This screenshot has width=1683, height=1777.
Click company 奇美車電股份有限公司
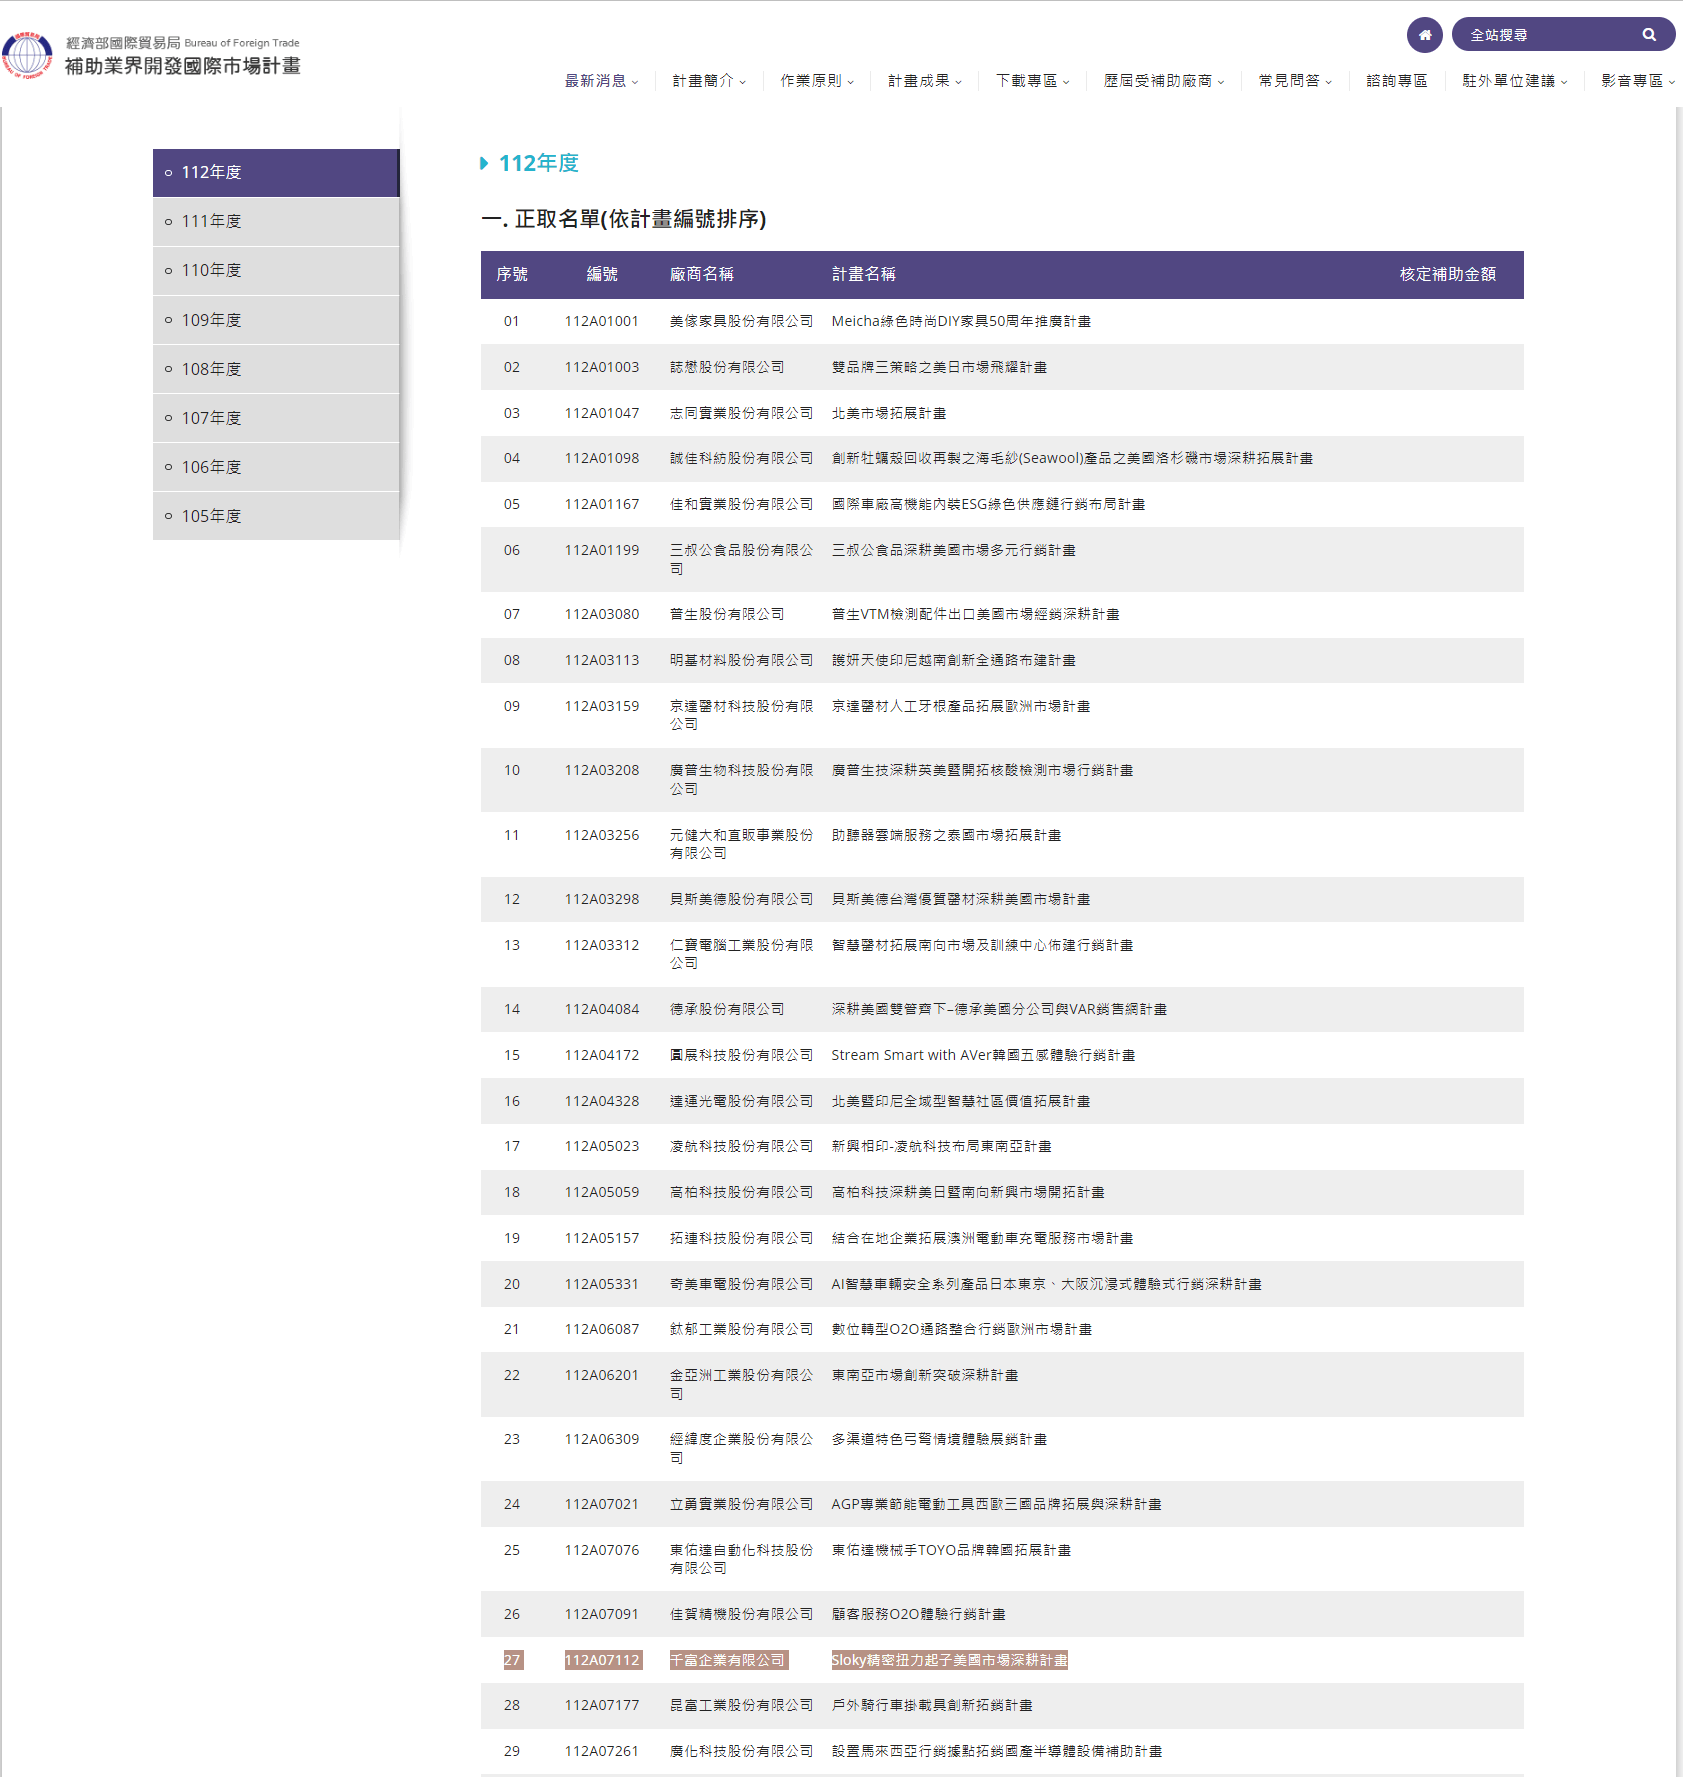click(x=742, y=1284)
